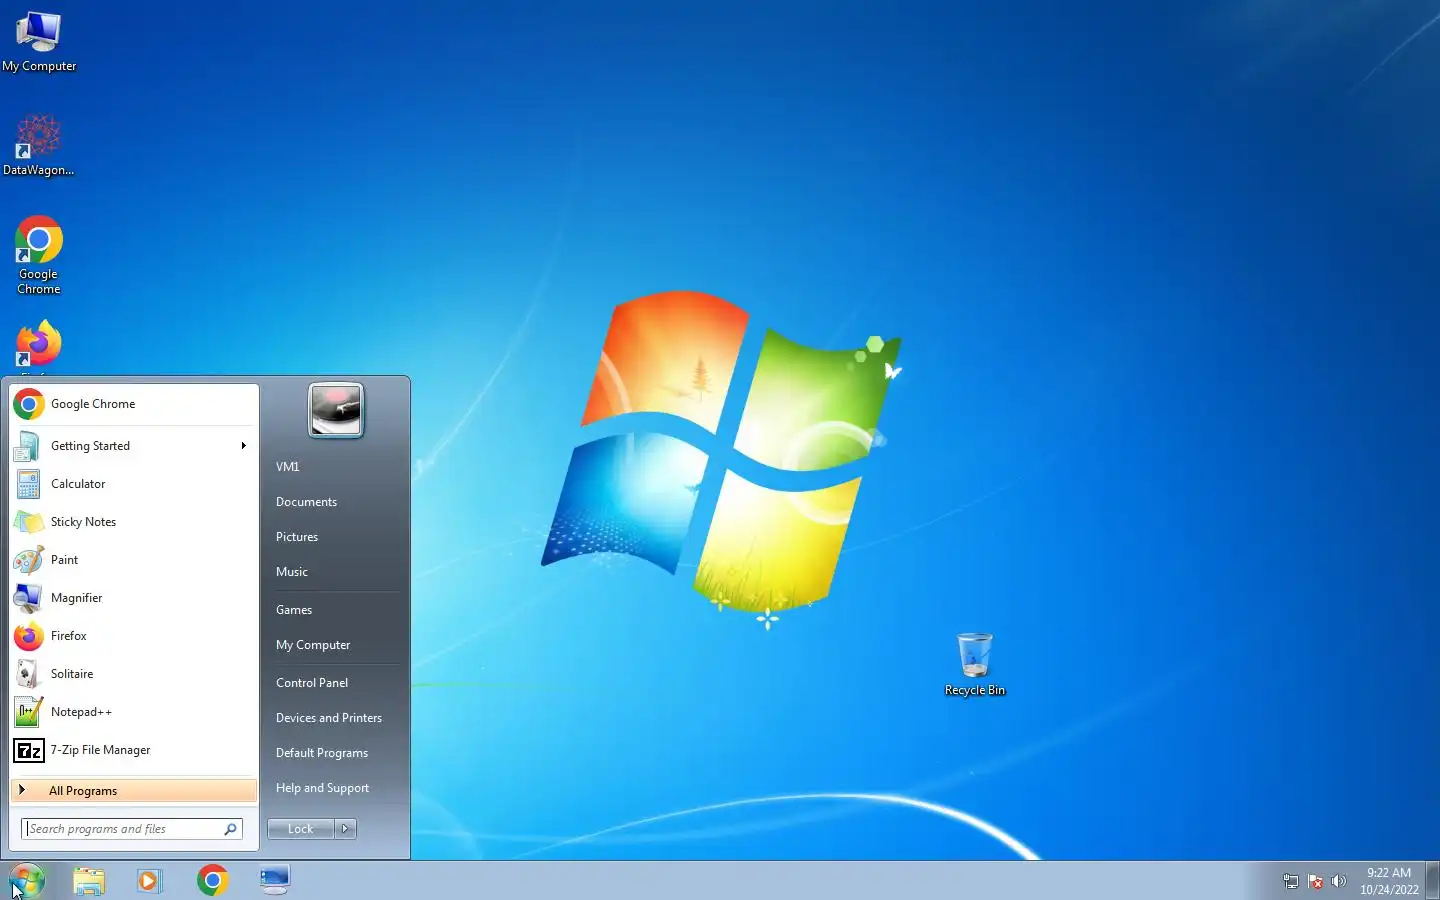1440x900 pixels.
Task: Click the Paint palette icon in Start menu
Action: click(28, 560)
